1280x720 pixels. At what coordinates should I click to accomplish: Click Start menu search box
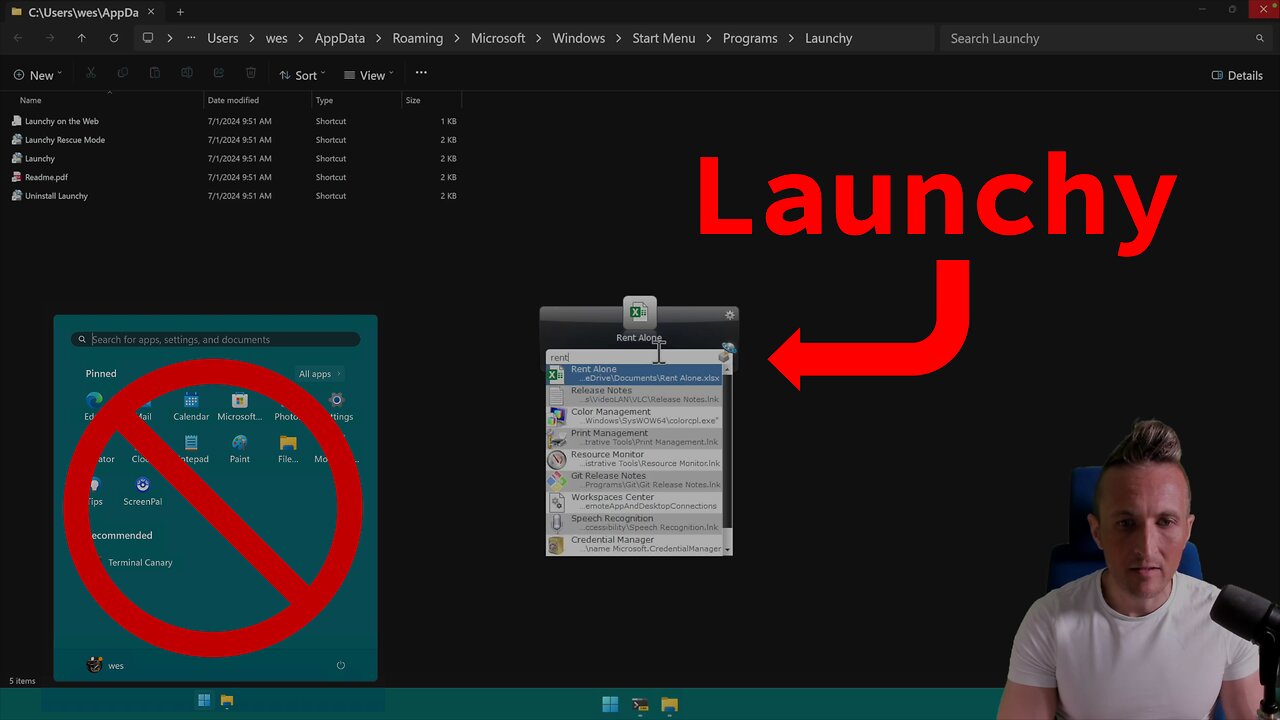tap(216, 339)
